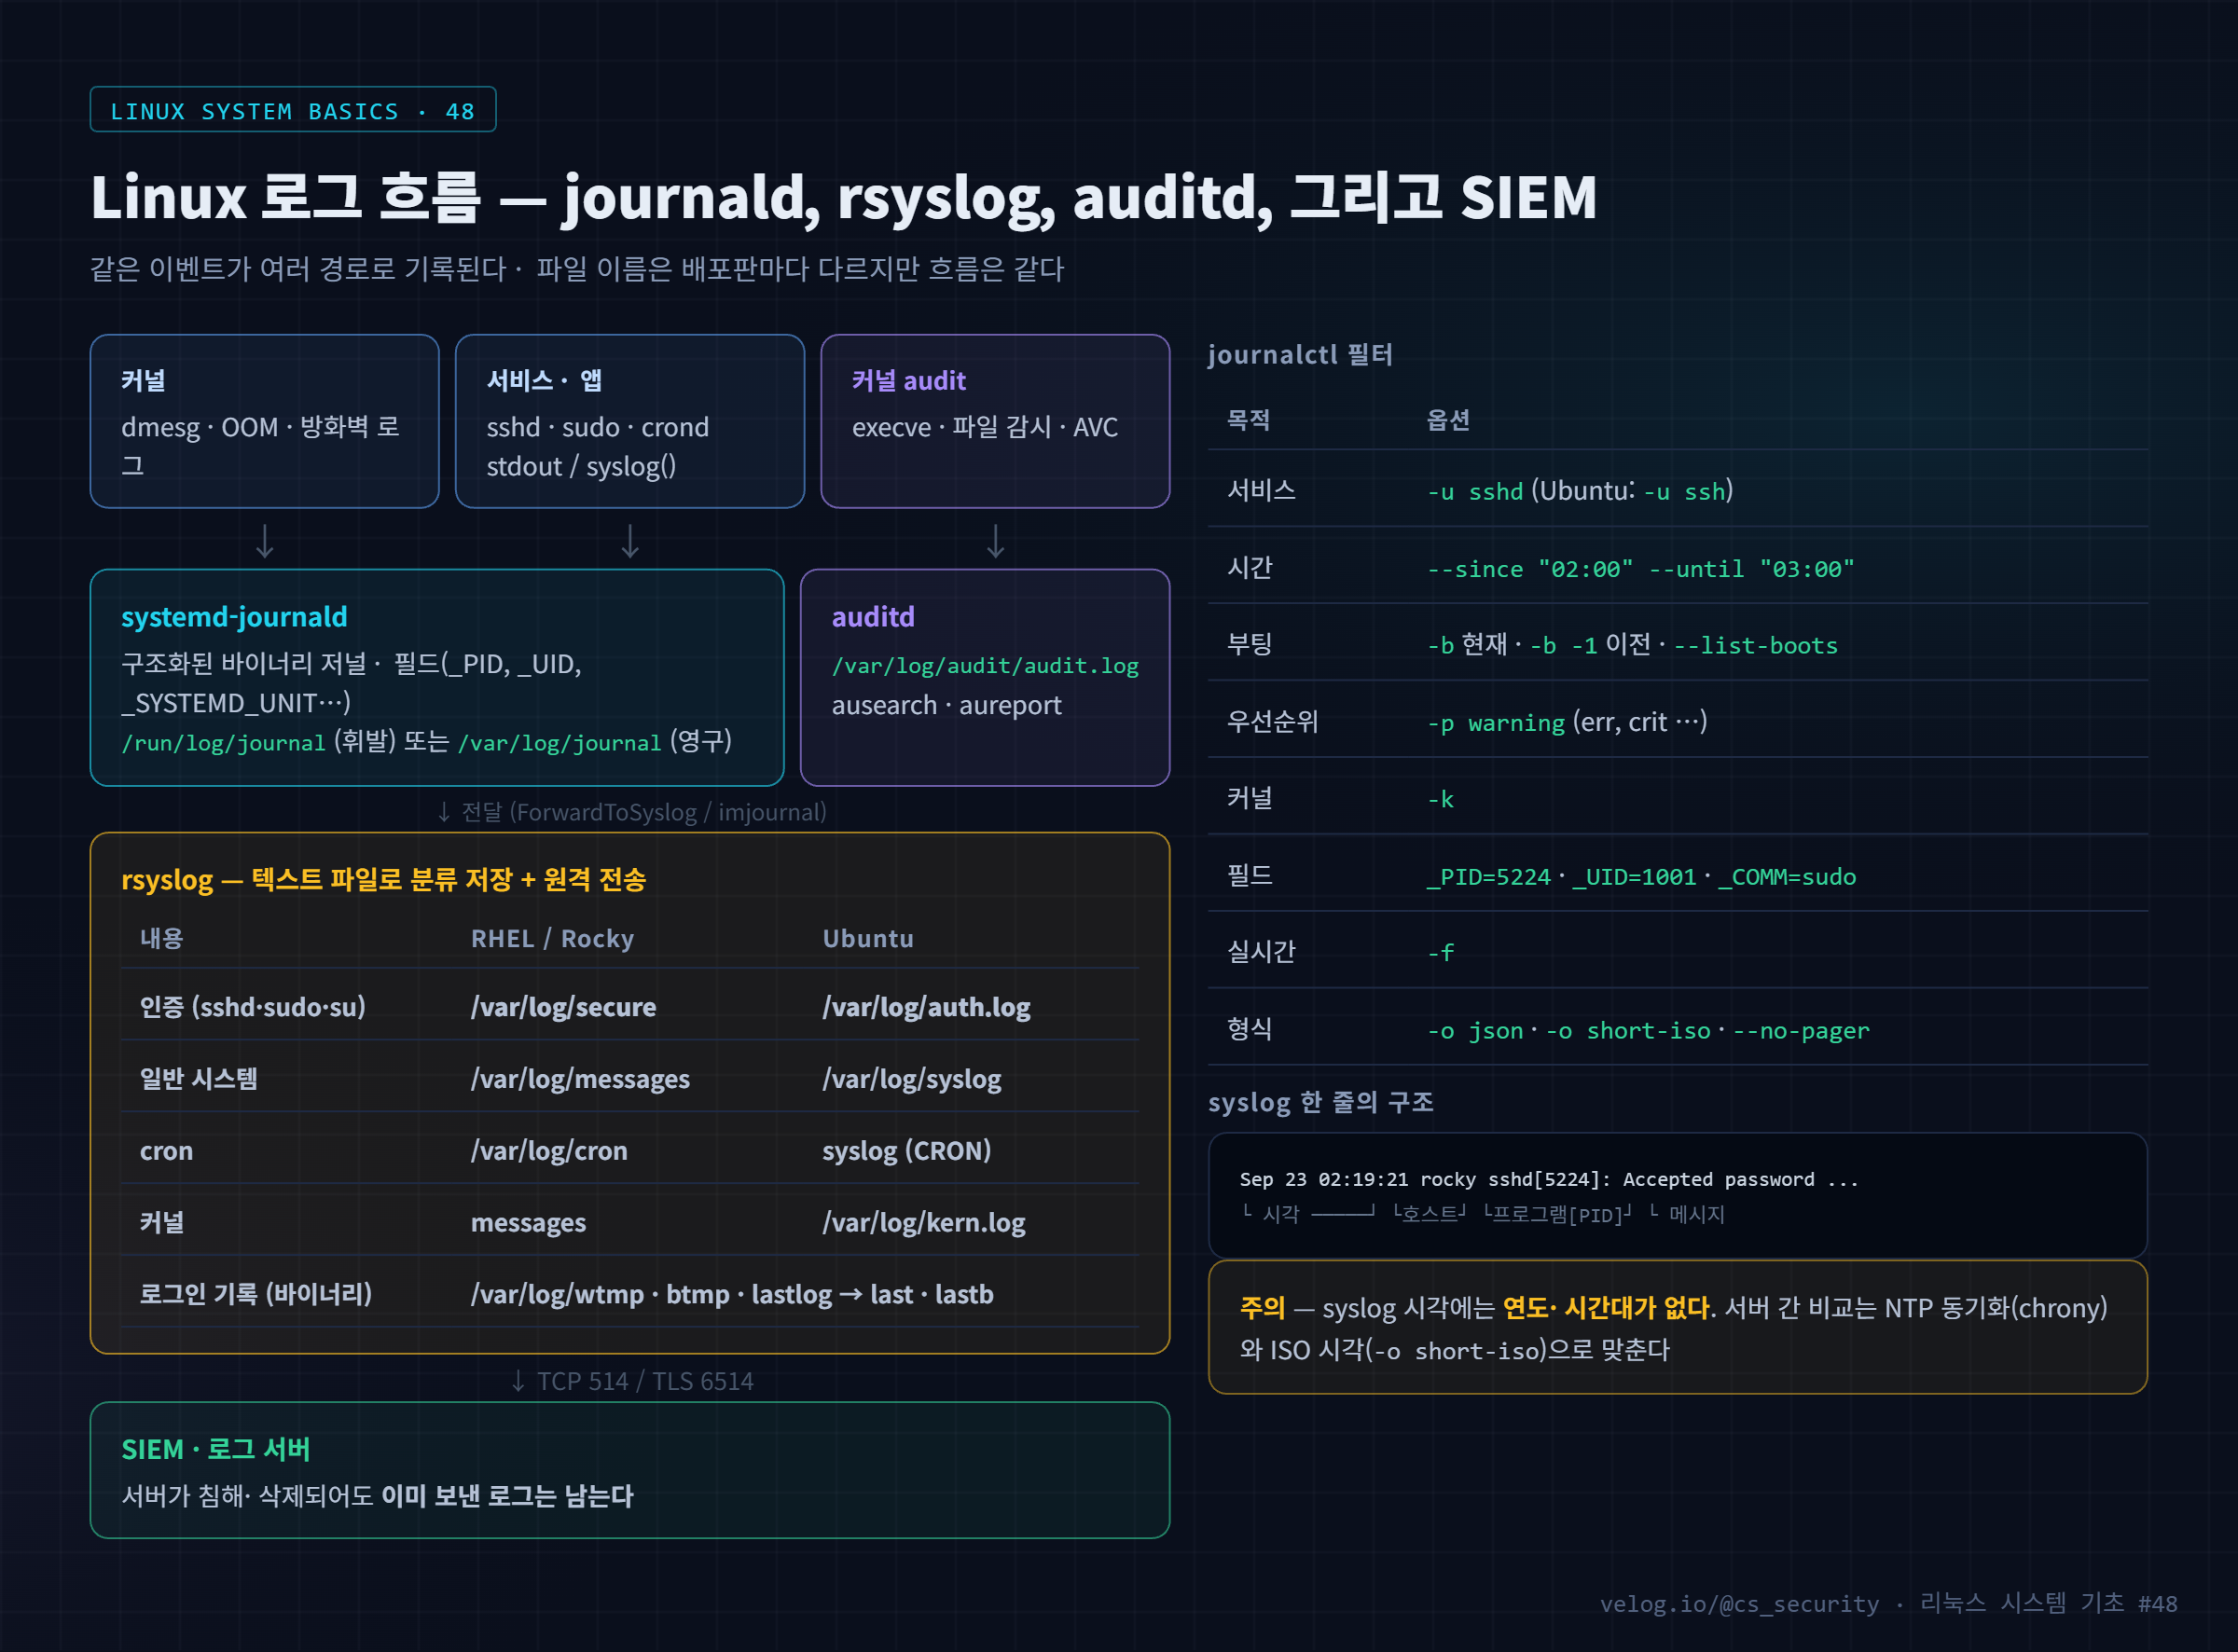Click the 주의 warning label
Viewport: 2238px width, 1652px height.
tap(1262, 1308)
